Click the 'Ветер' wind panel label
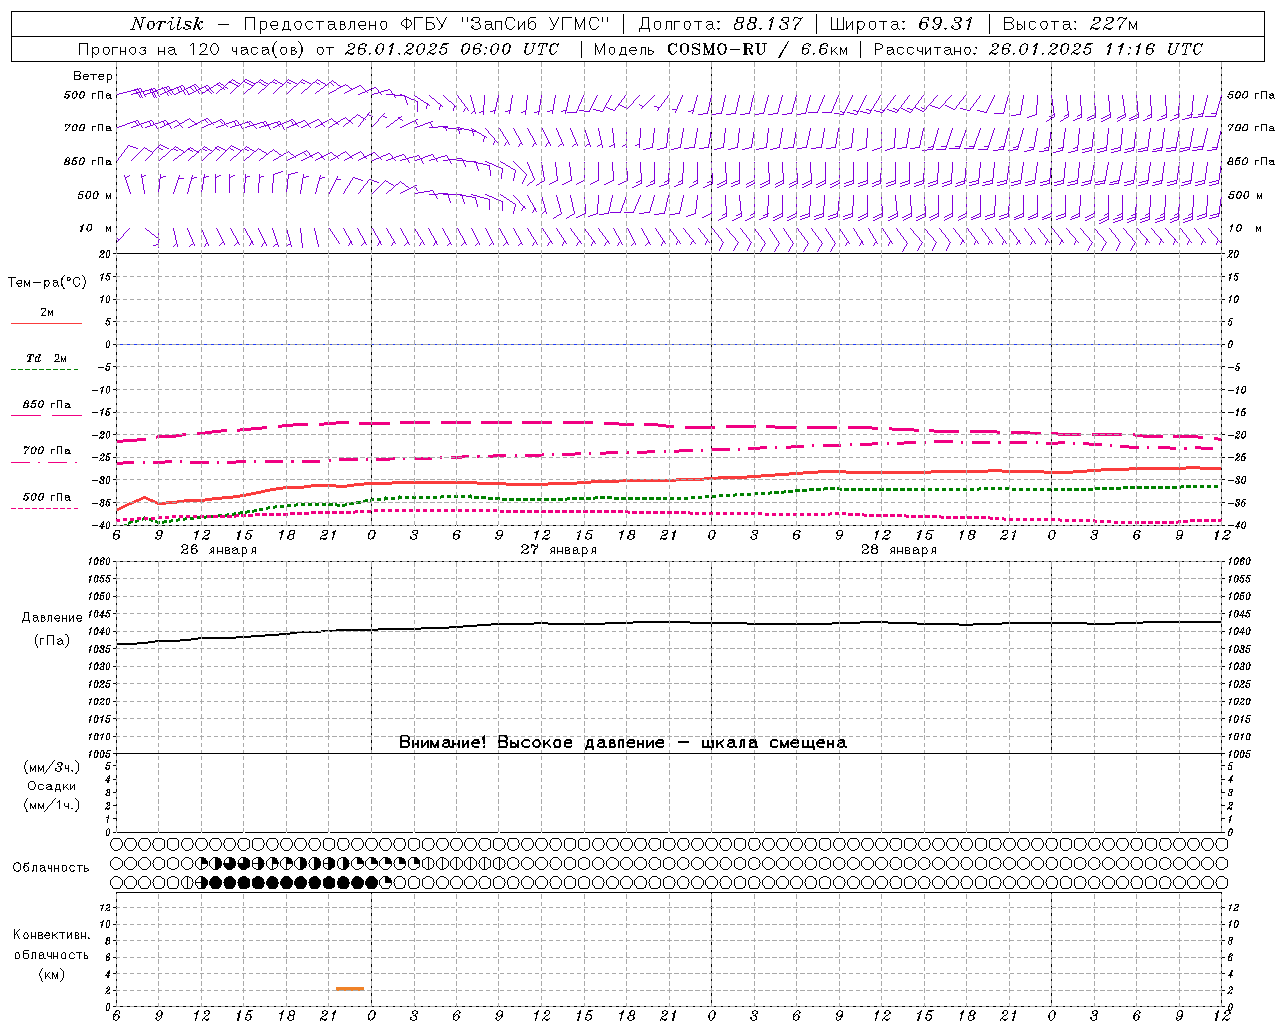 [x=93, y=76]
